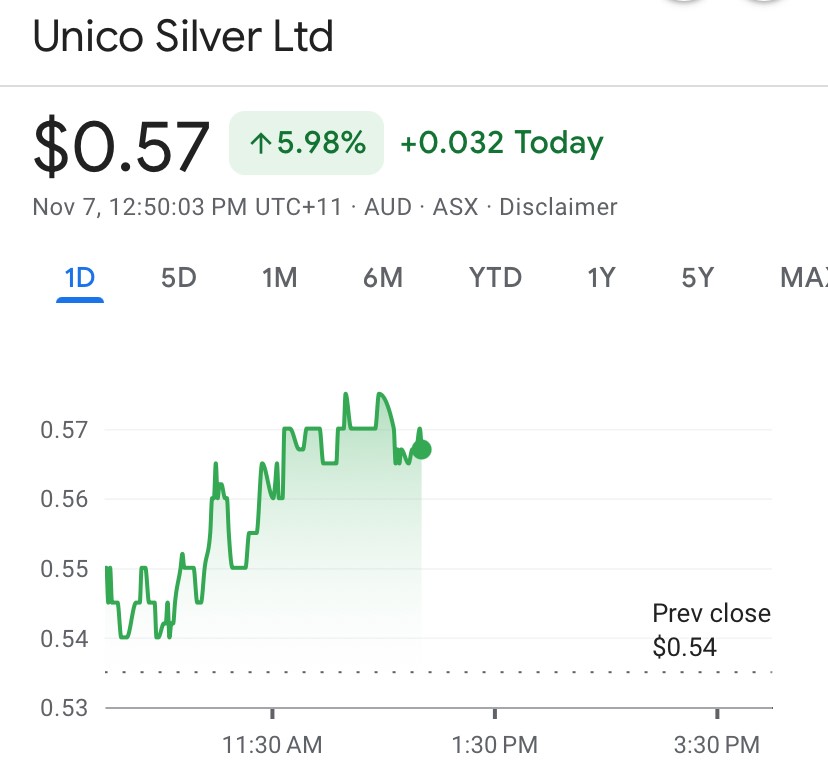The width and height of the screenshot is (828, 776).
Task: Open the Disclaimer link
Action: coord(558,207)
